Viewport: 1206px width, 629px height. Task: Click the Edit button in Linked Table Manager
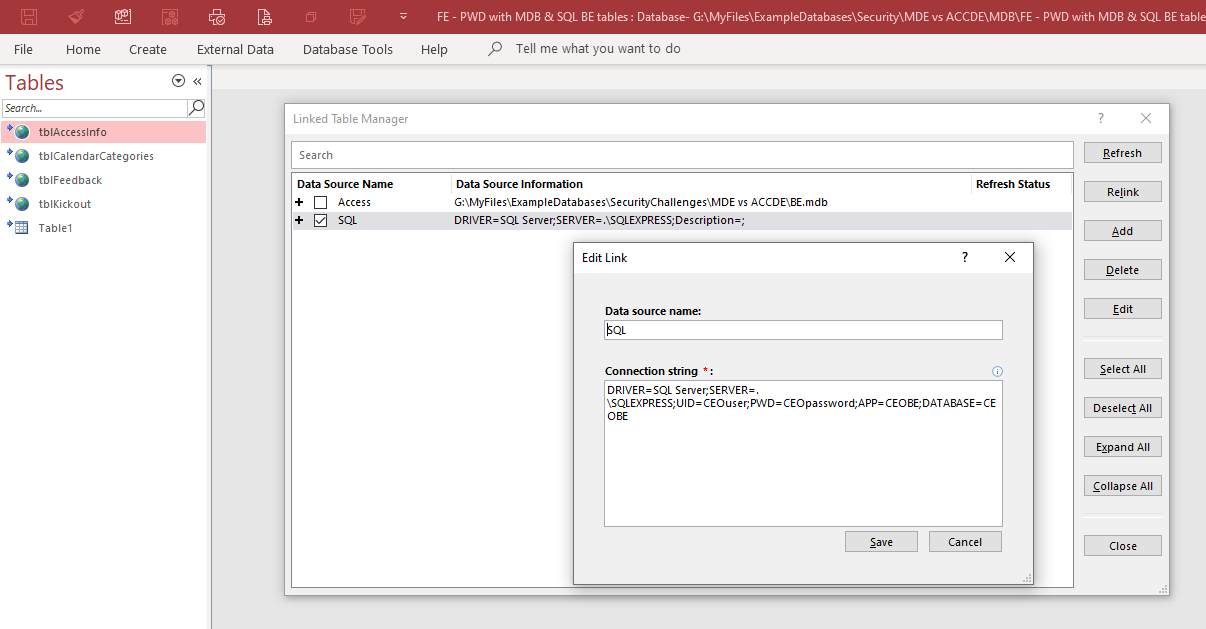[1123, 309]
